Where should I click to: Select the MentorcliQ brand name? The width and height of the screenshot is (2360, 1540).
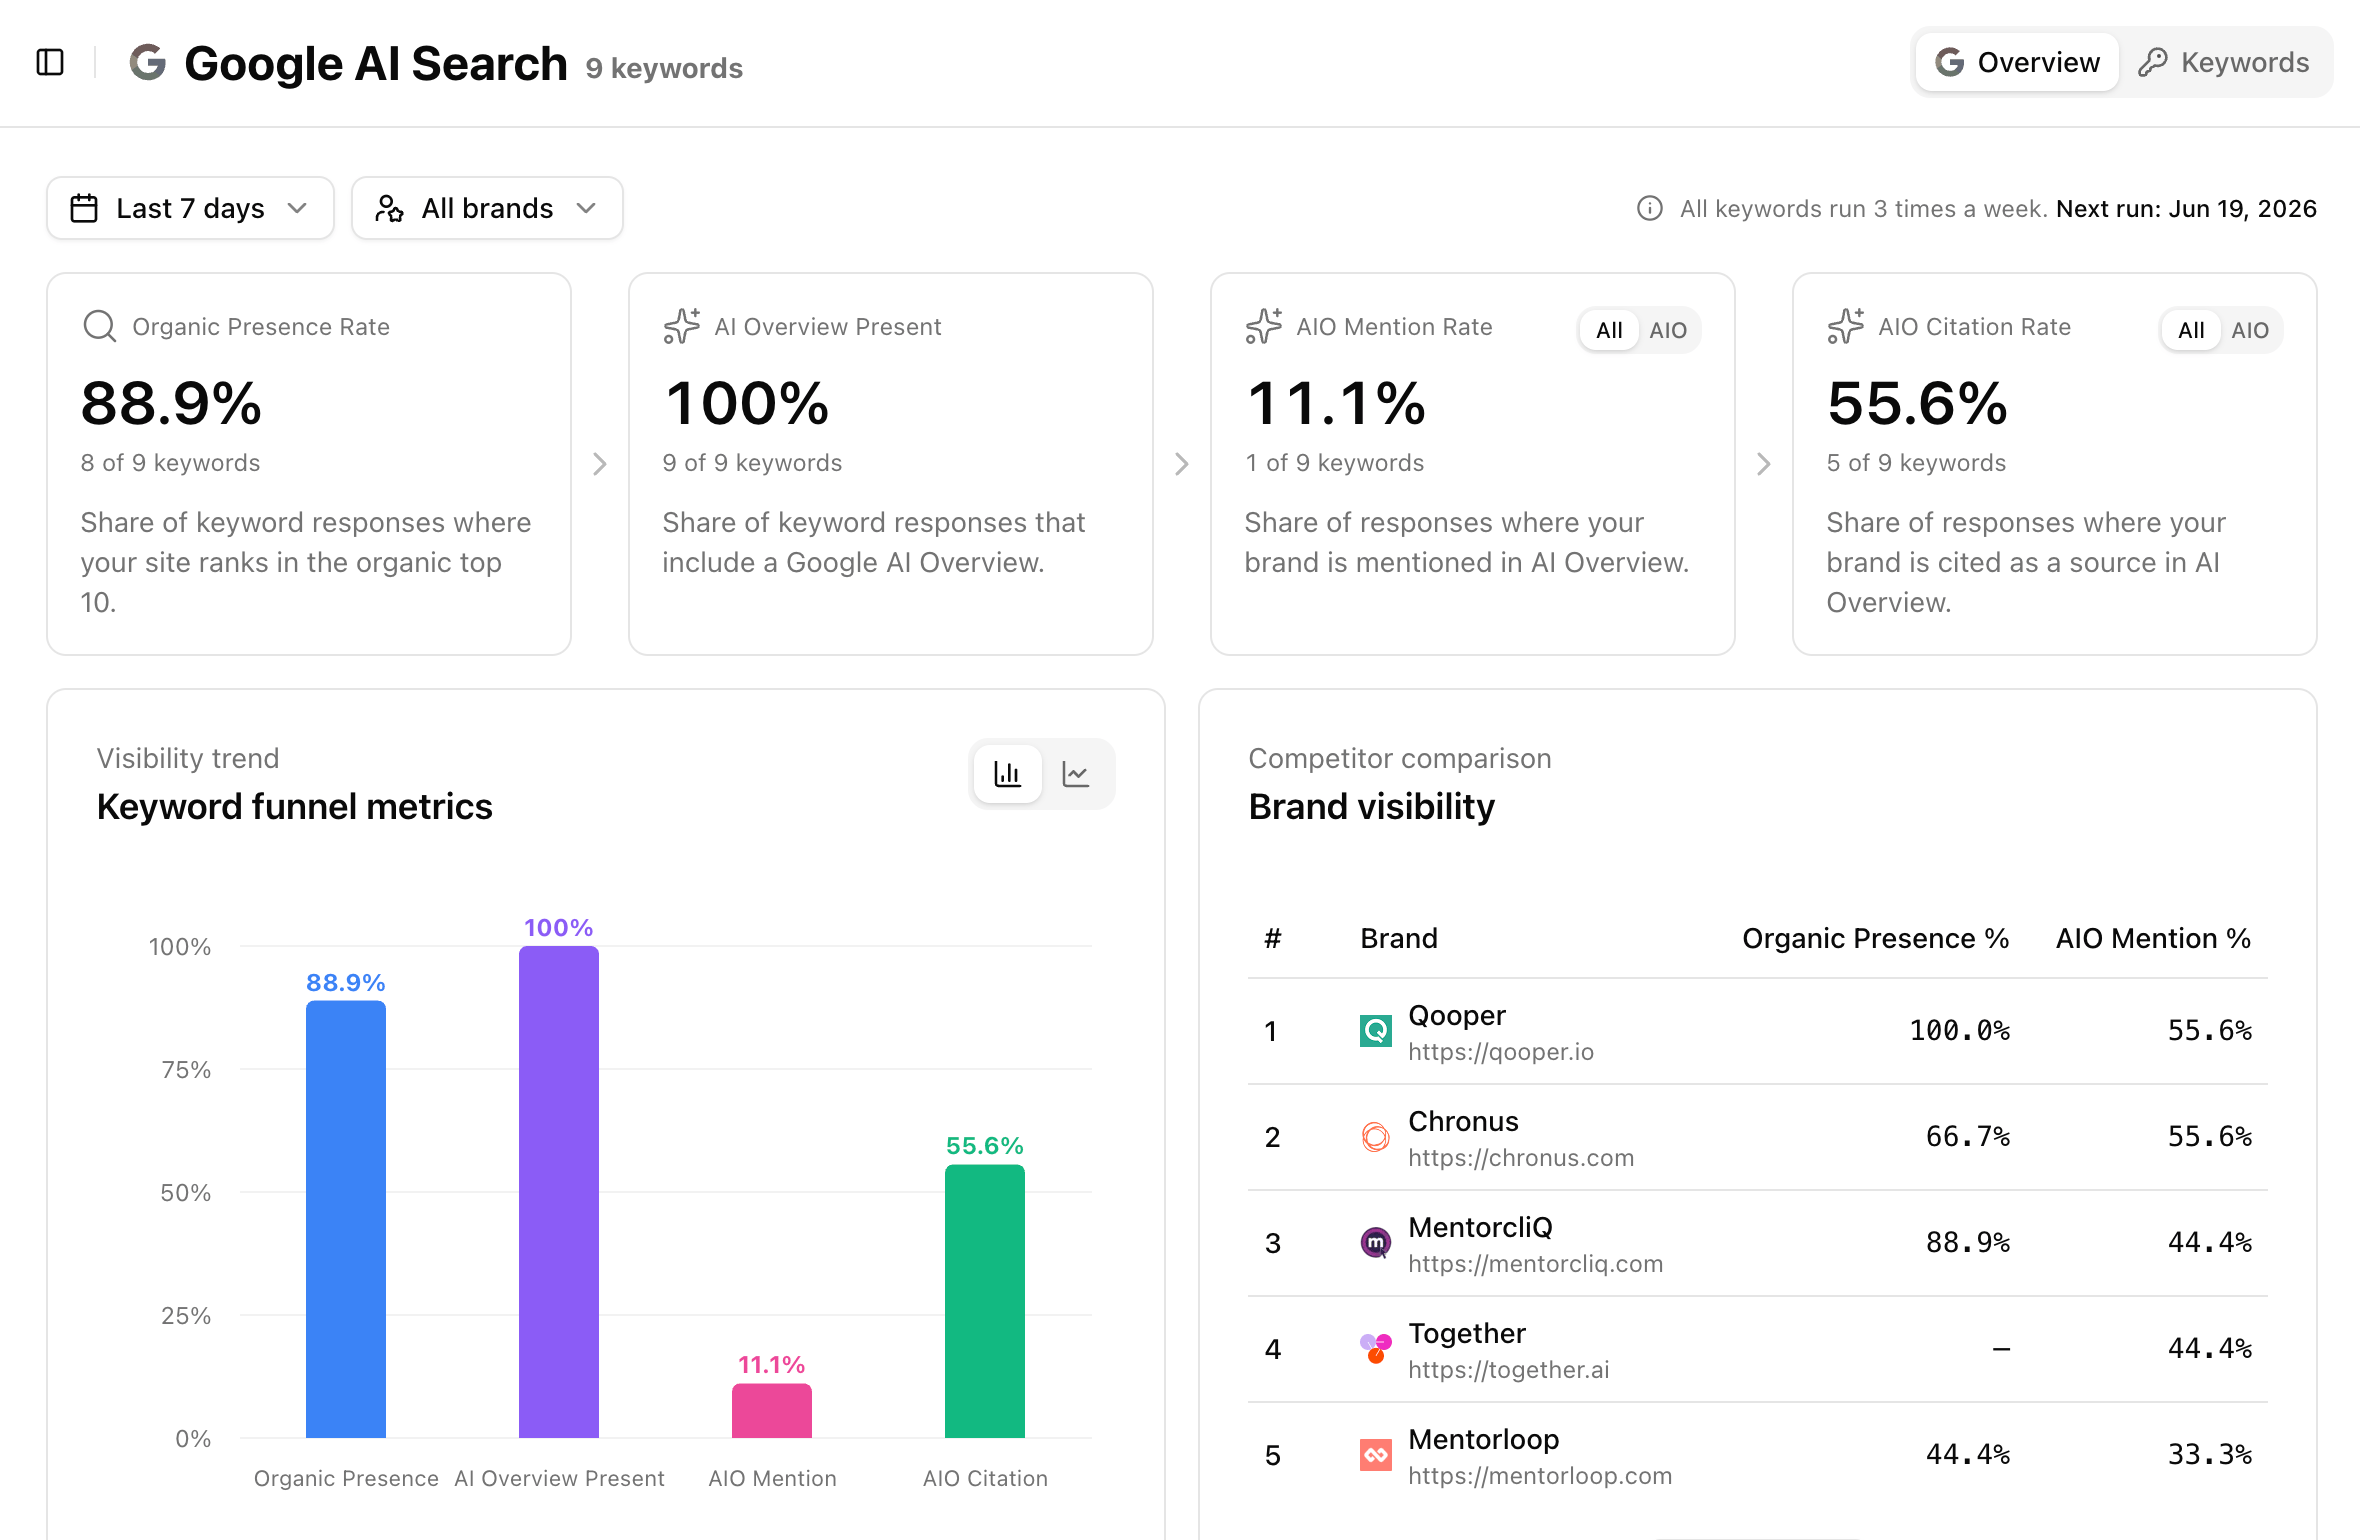[x=1480, y=1227]
